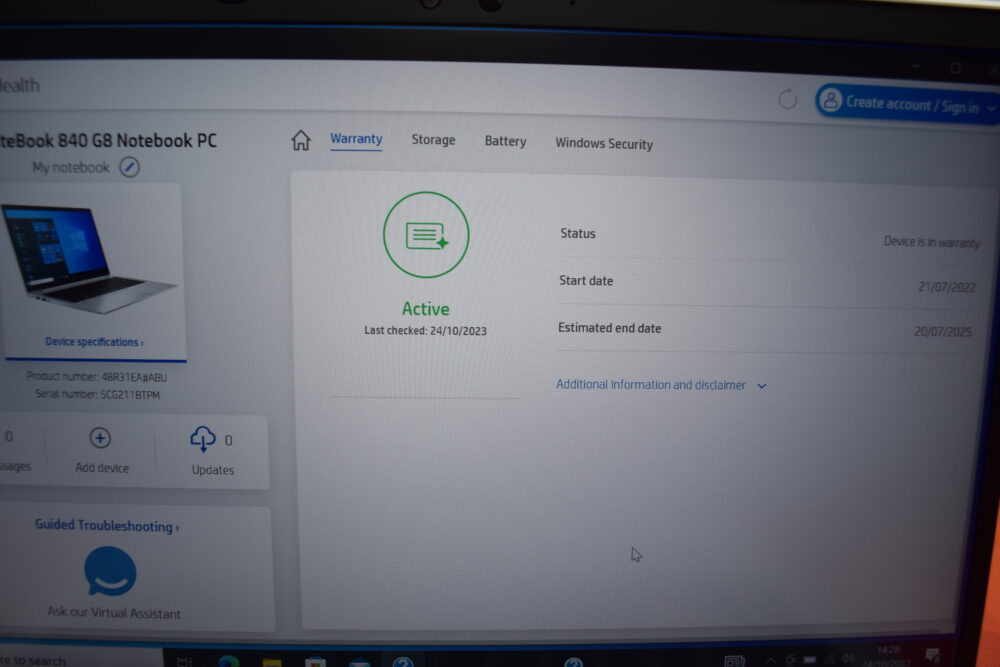Add a device with the plus icon

[x=99, y=438]
